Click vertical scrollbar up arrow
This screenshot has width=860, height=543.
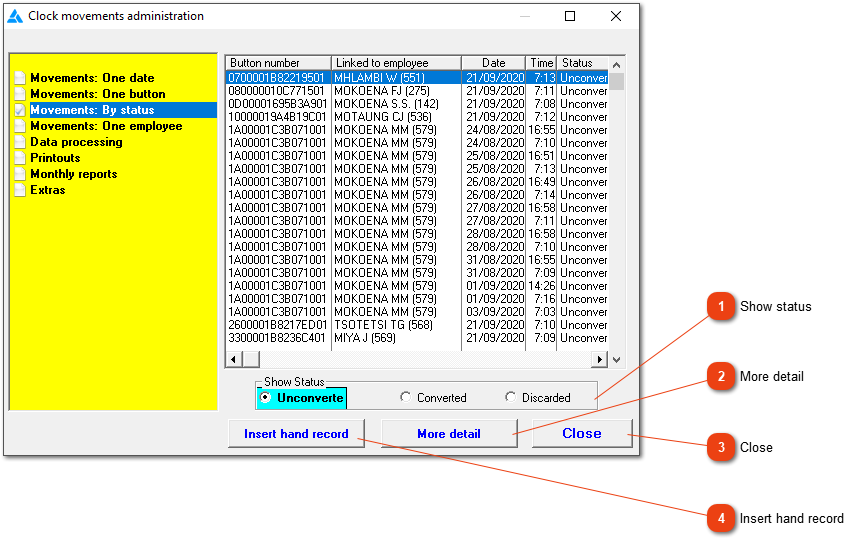[616, 65]
